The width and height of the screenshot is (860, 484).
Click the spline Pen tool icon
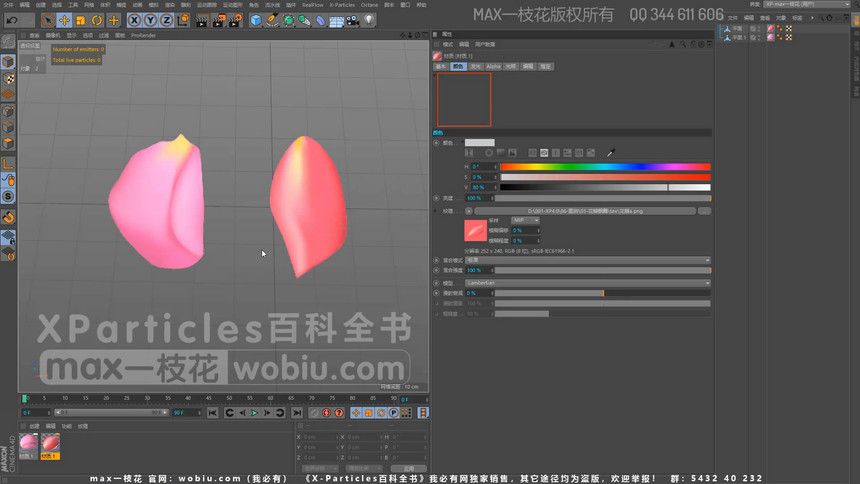[272, 21]
